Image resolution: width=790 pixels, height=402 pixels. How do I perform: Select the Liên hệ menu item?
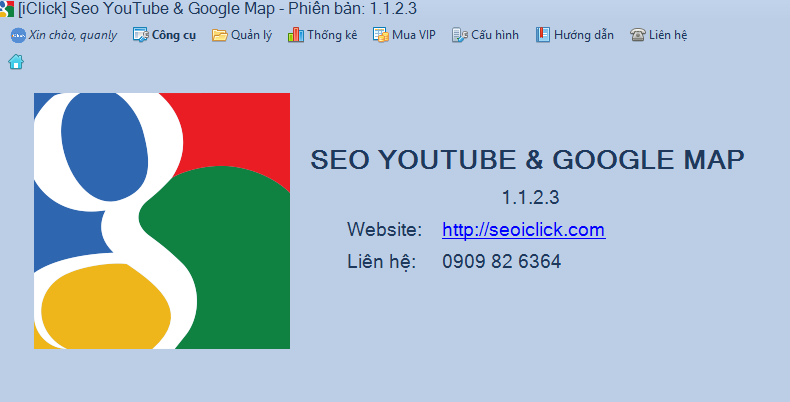(668, 35)
